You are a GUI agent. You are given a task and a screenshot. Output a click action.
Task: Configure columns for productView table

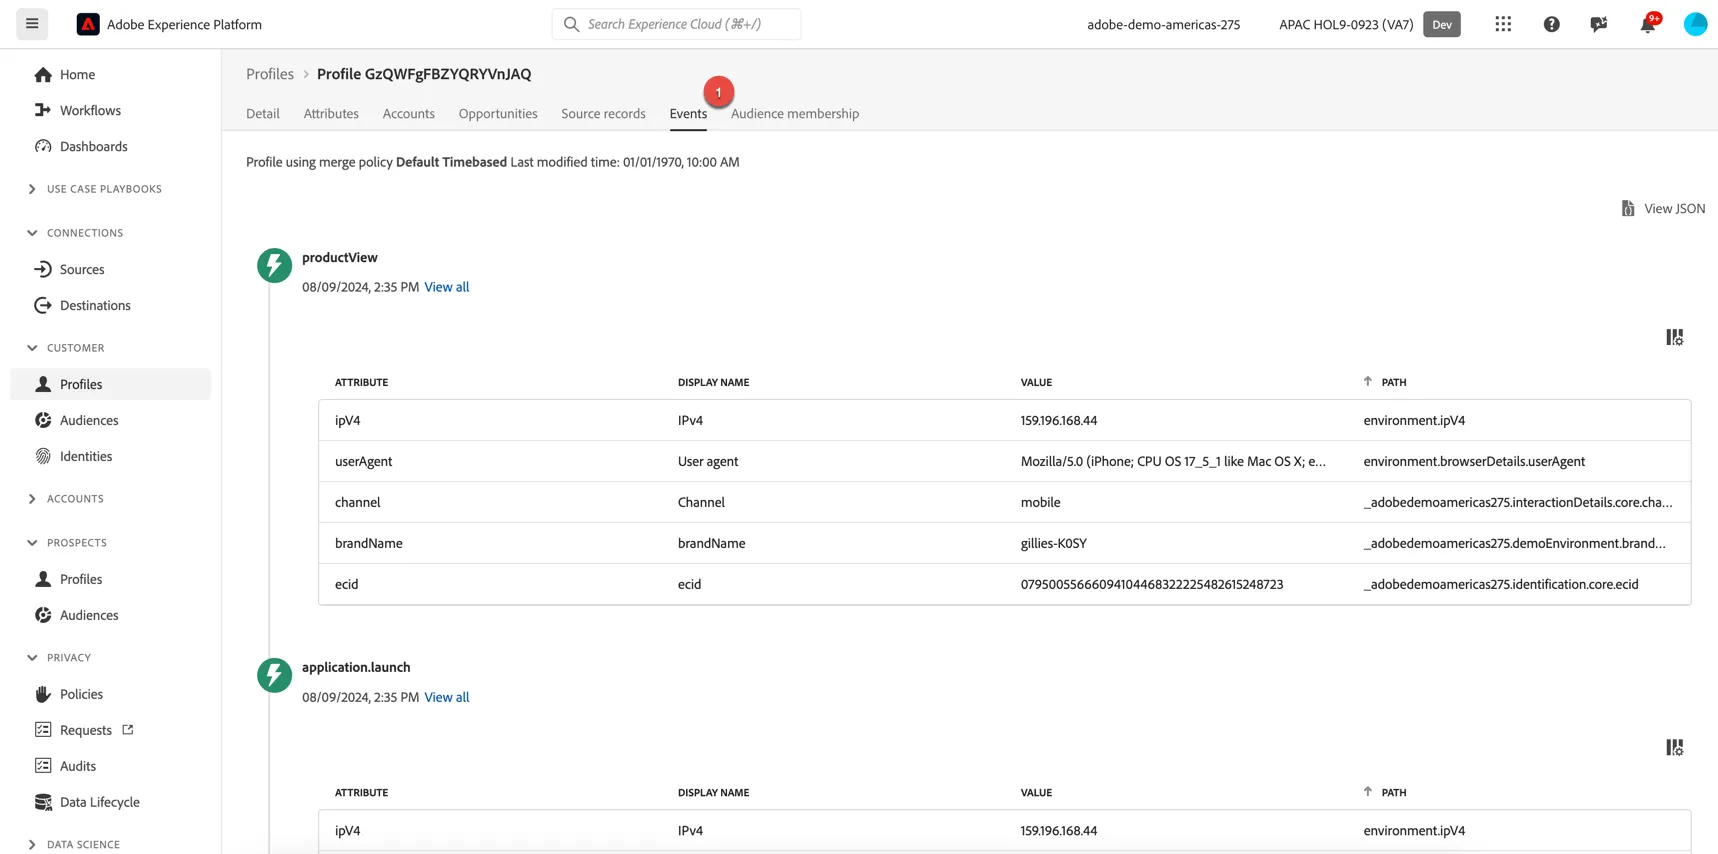[1674, 337]
